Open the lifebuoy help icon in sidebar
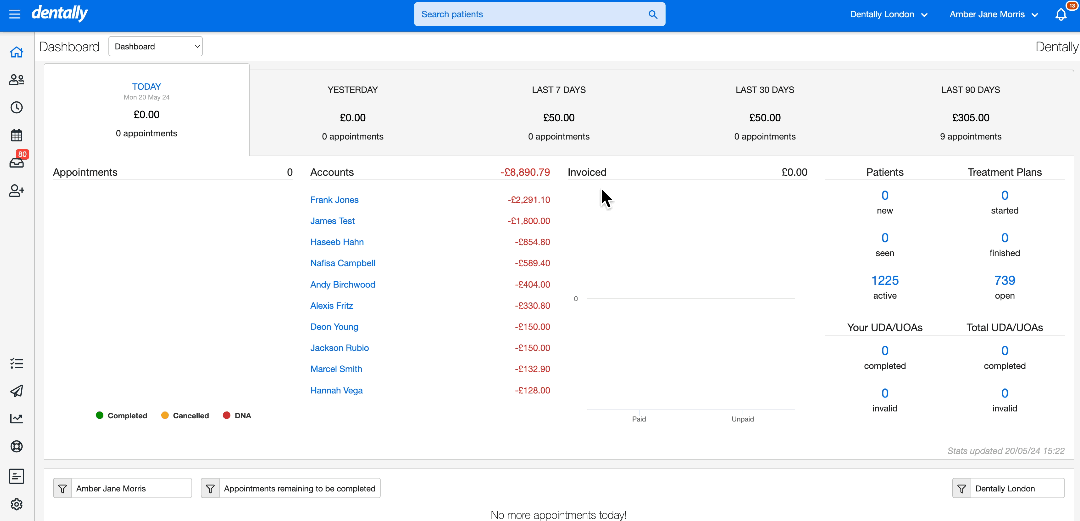The image size is (1080, 521). pos(17,447)
